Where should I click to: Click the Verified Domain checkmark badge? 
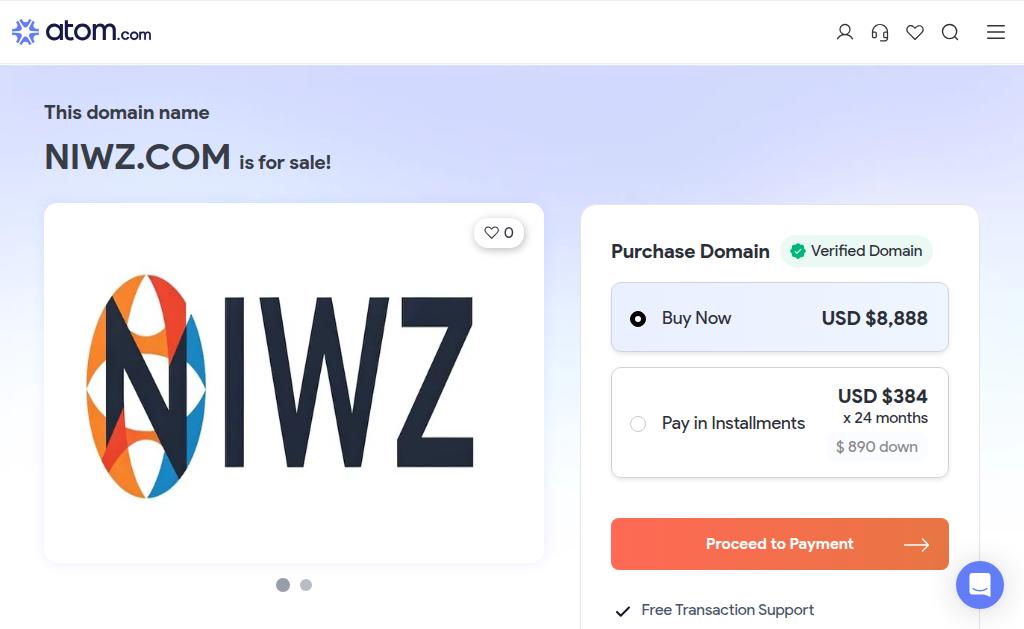(856, 251)
